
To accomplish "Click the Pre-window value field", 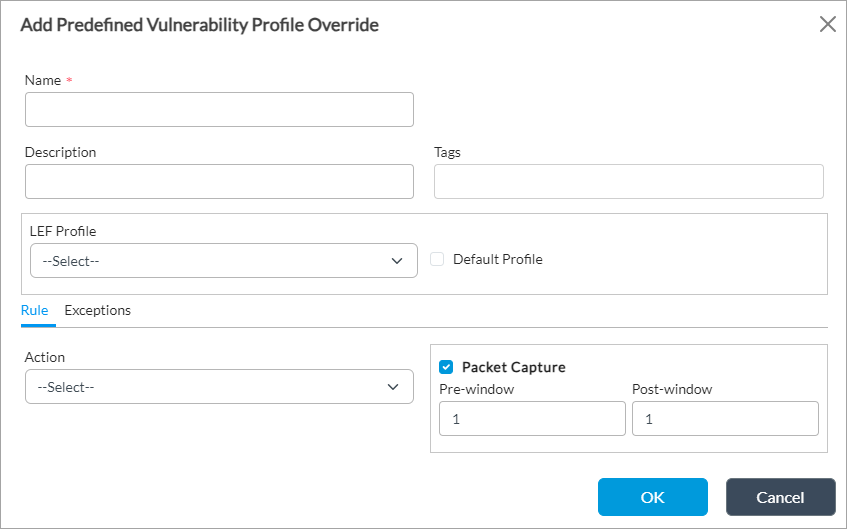I will click(x=532, y=419).
